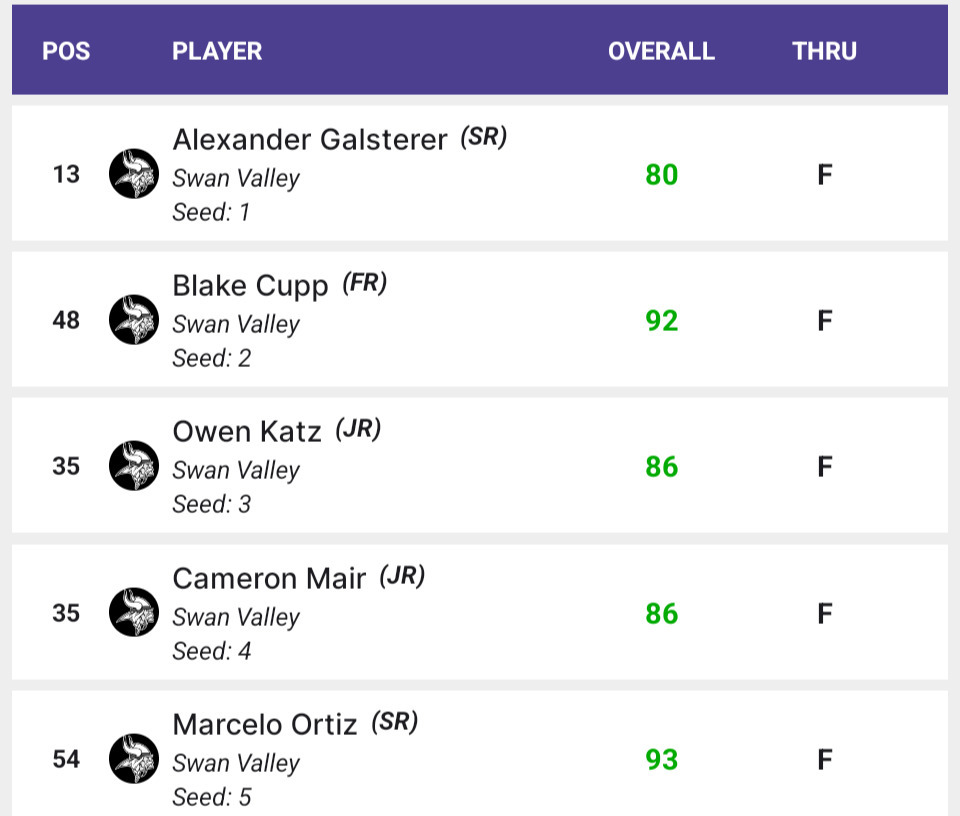Click the Swan Valley team name under Blake Cupp

[x=236, y=324]
